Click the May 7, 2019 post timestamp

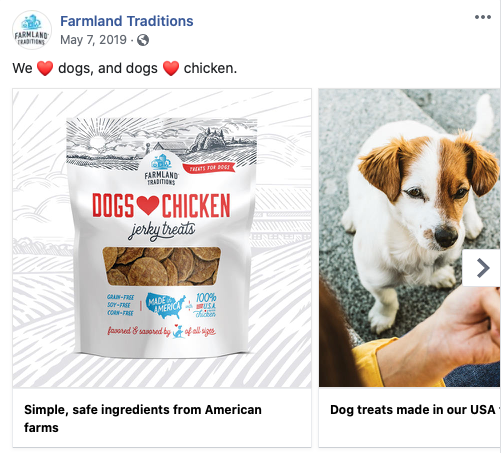point(93,40)
